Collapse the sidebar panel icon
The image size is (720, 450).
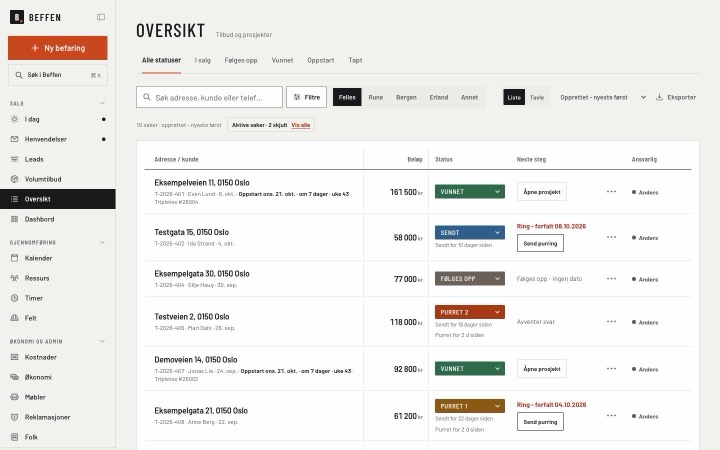[x=101, y=17]
